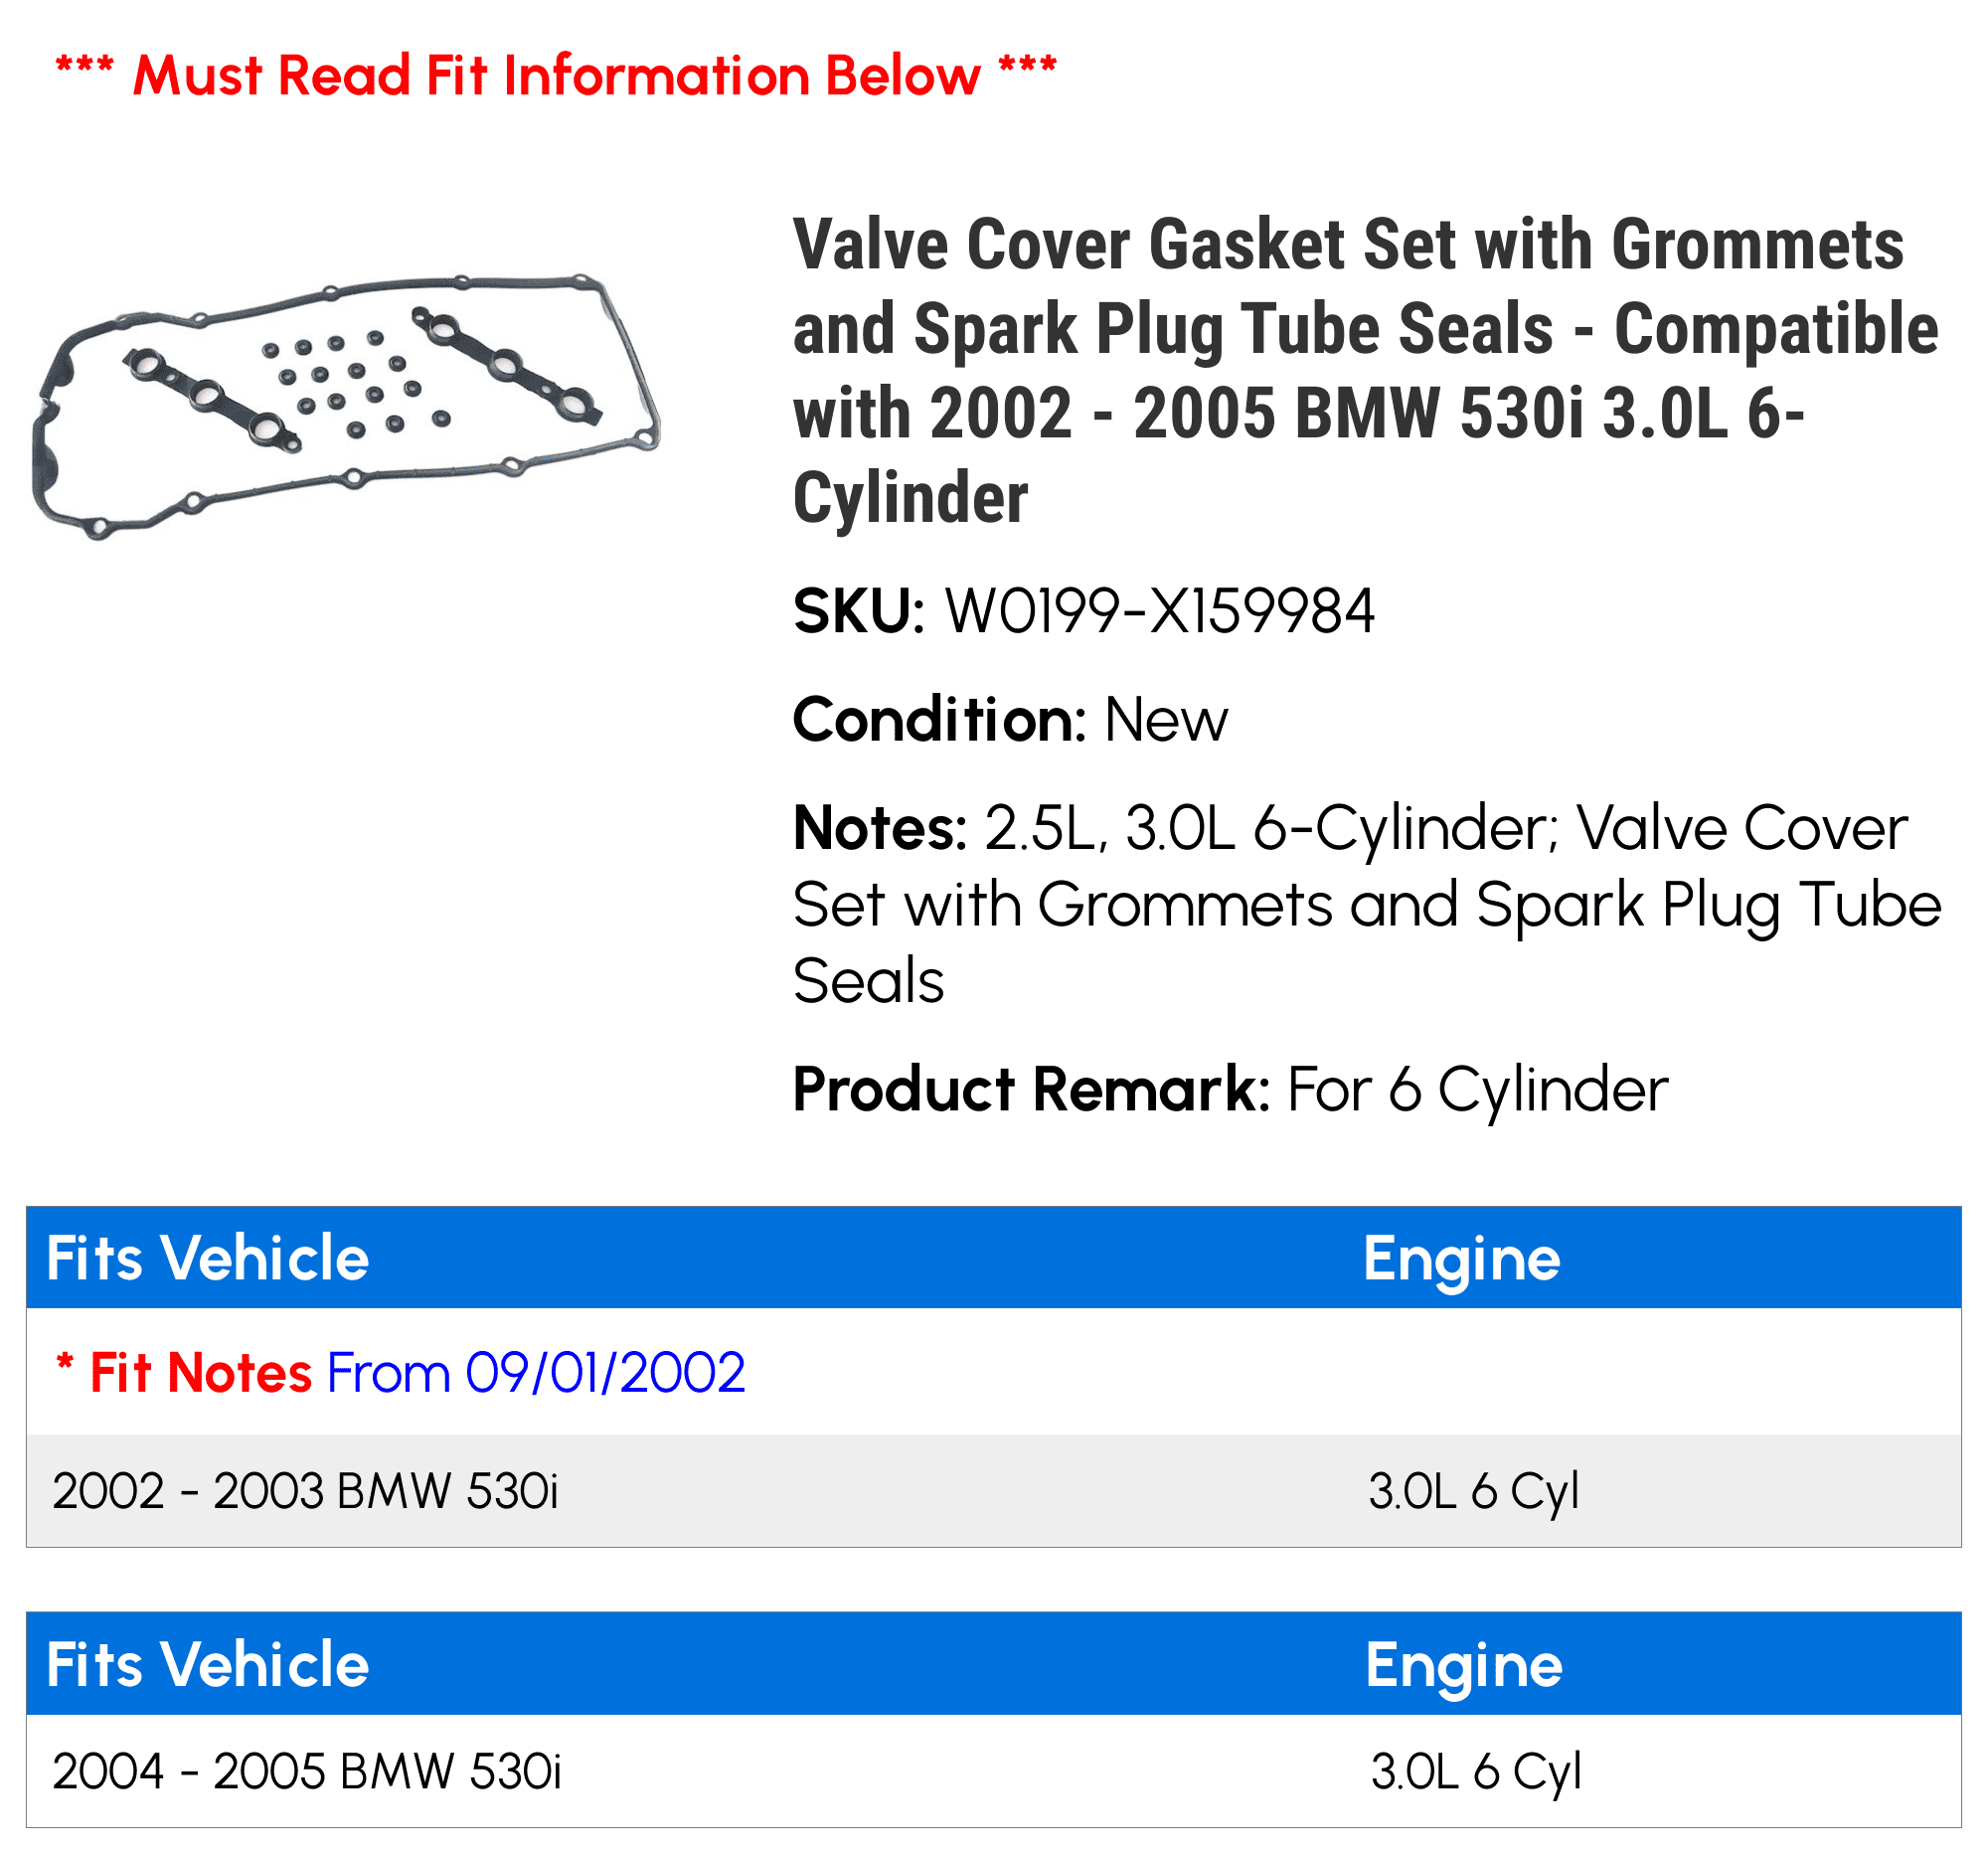Click the valve cover gasket product image

tap(346, 405)
